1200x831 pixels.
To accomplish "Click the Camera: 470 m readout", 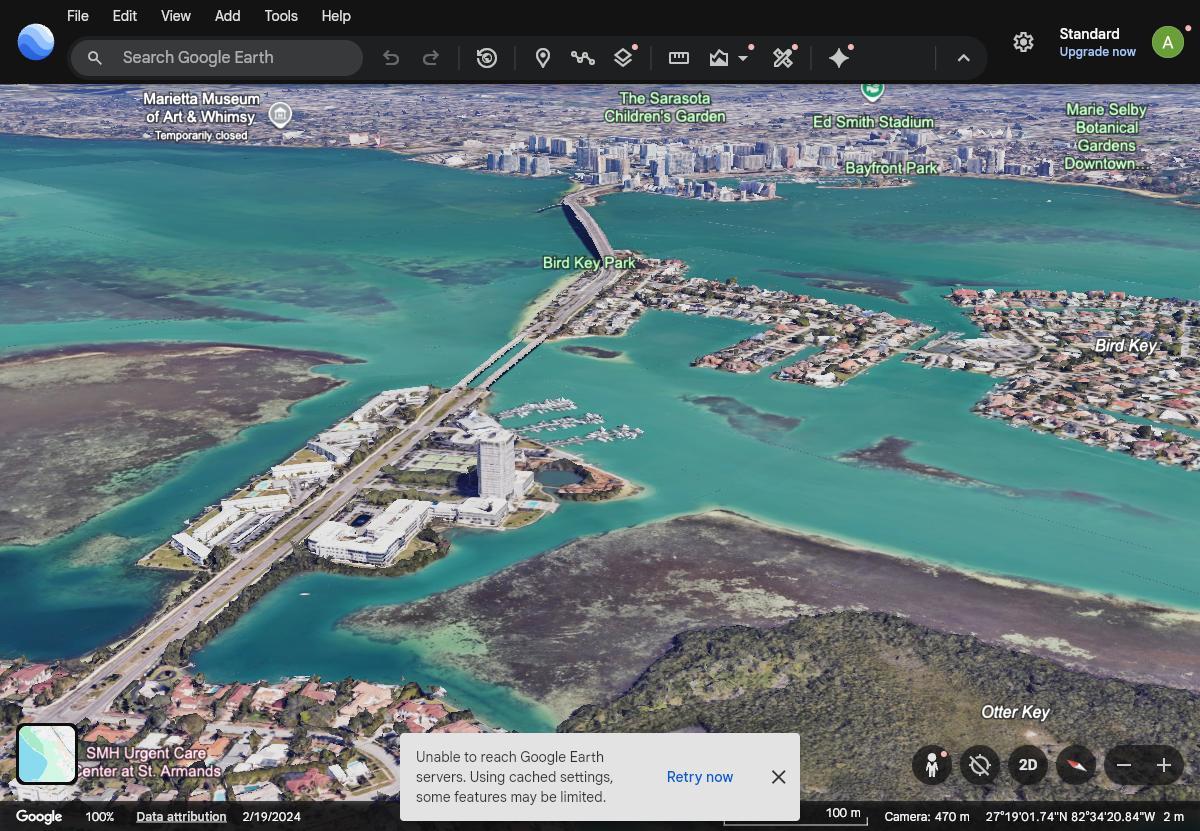I will pos(927,817).
